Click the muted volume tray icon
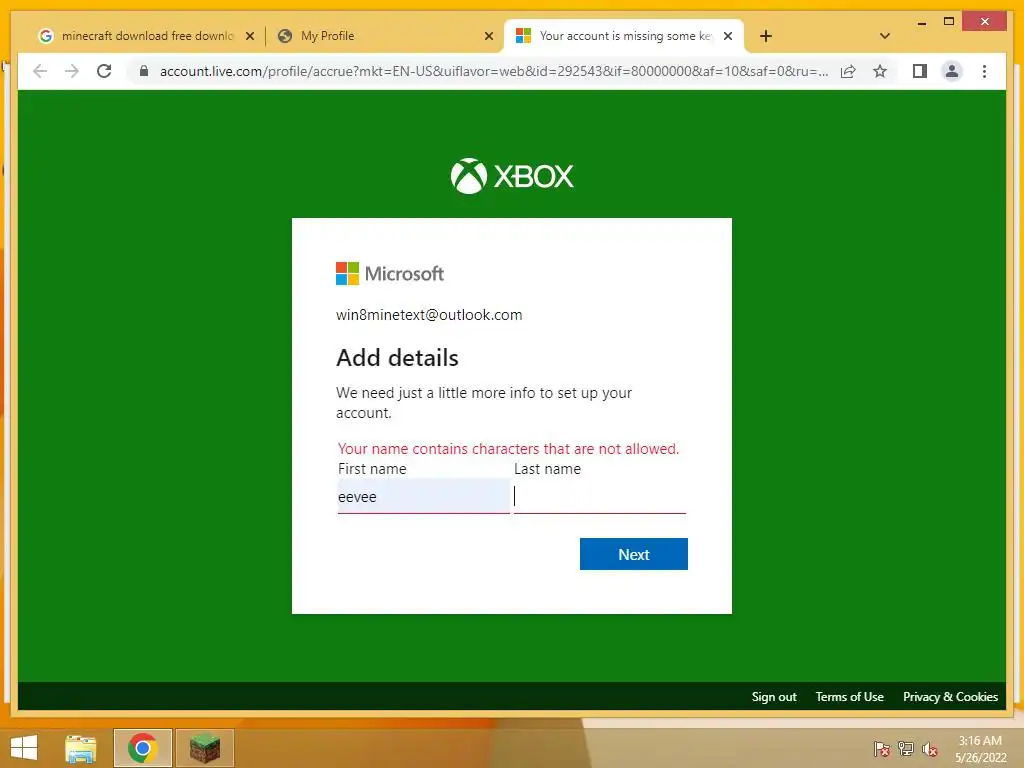 930,748
